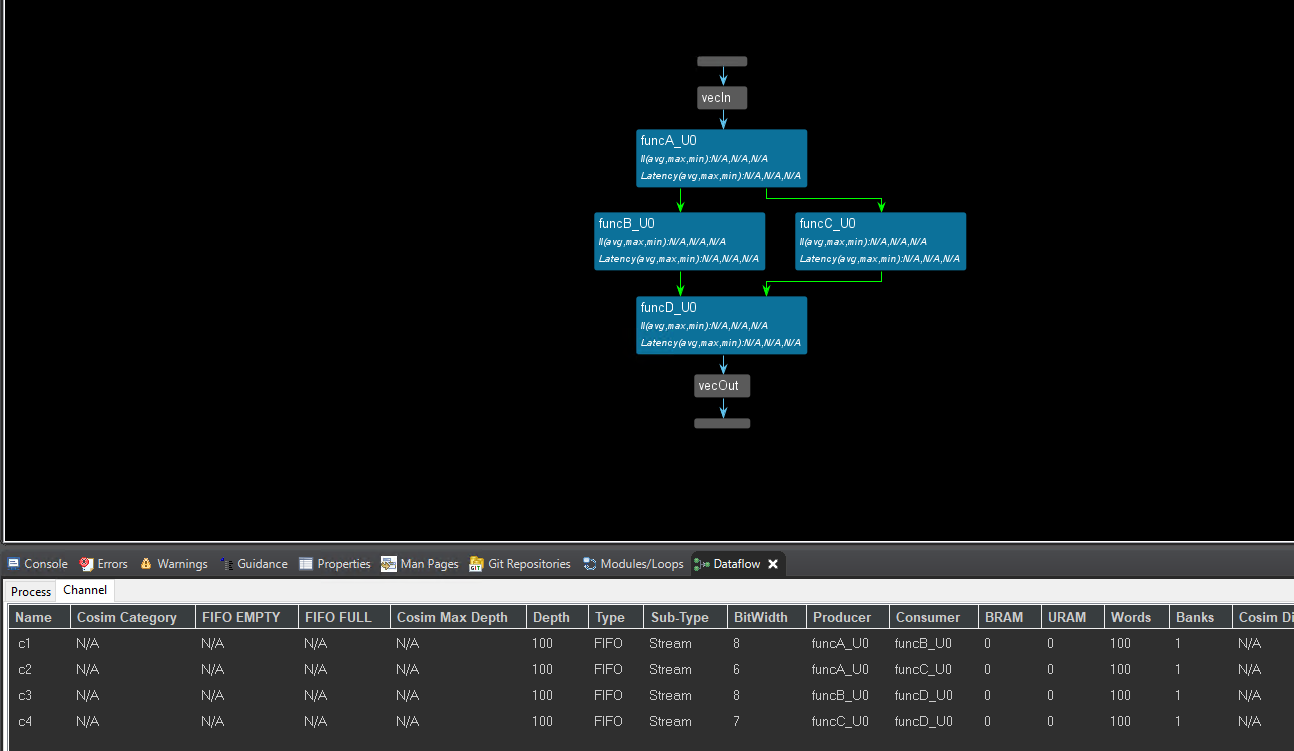The width and height of the screenshot is (1294, 751).
Task: Click the Modules/Loops tab icon
Action: coord(590,564)
